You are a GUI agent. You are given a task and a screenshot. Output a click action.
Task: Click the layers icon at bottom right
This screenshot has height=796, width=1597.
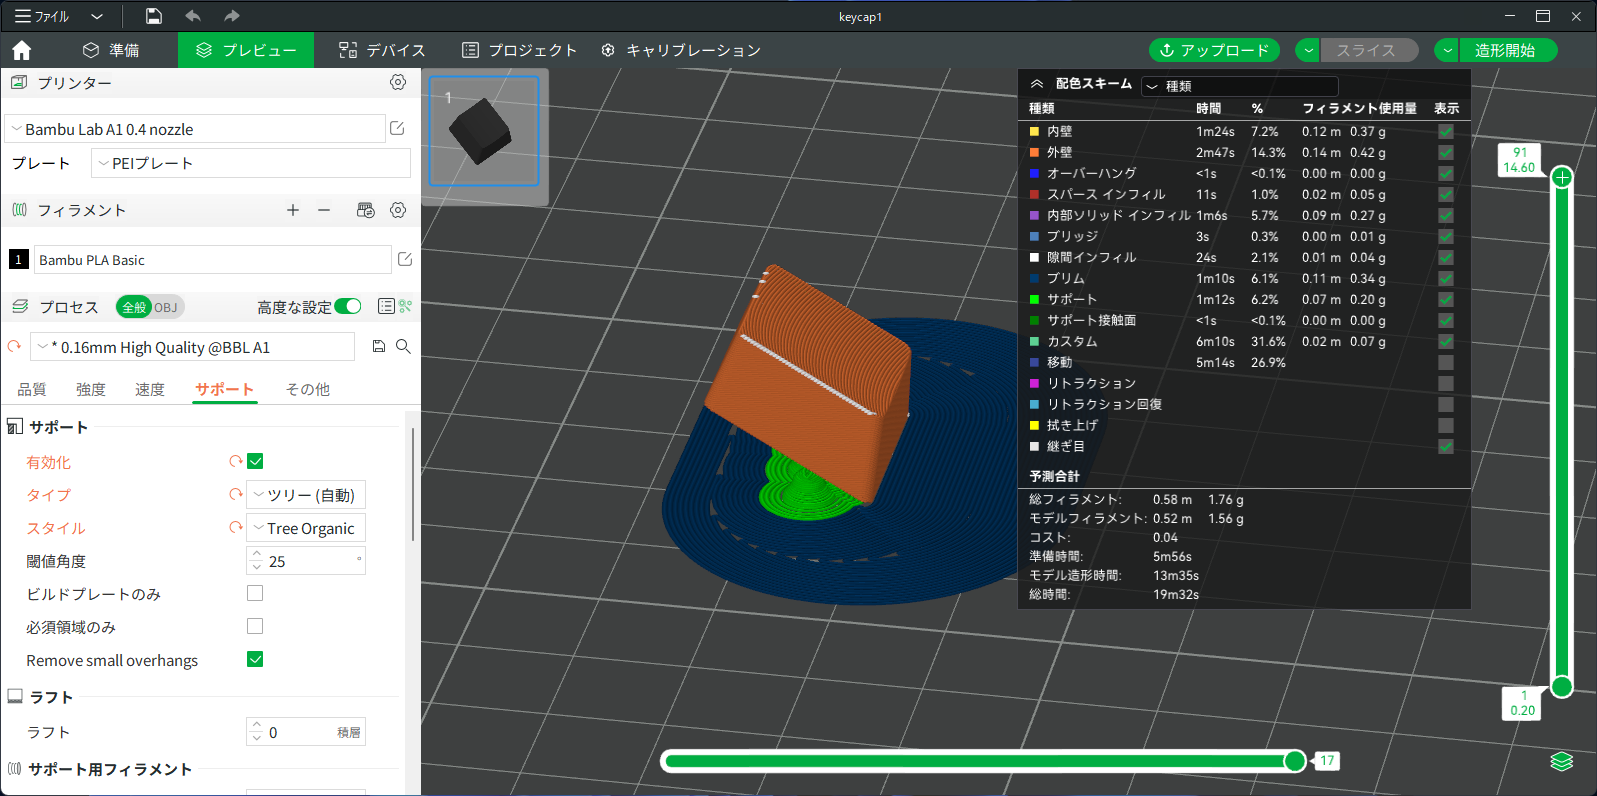point(1561,762)
